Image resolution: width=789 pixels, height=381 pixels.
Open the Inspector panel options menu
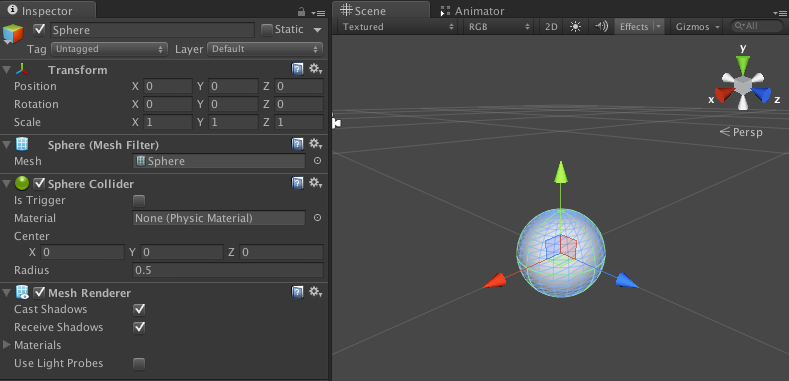pos(318,12)
